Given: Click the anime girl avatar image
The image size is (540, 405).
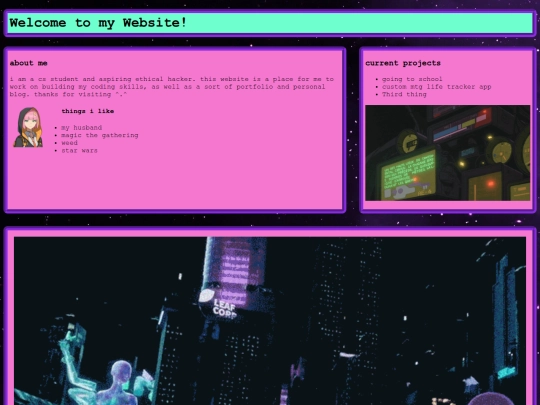Looking at the screenshot, I should 28,127.
